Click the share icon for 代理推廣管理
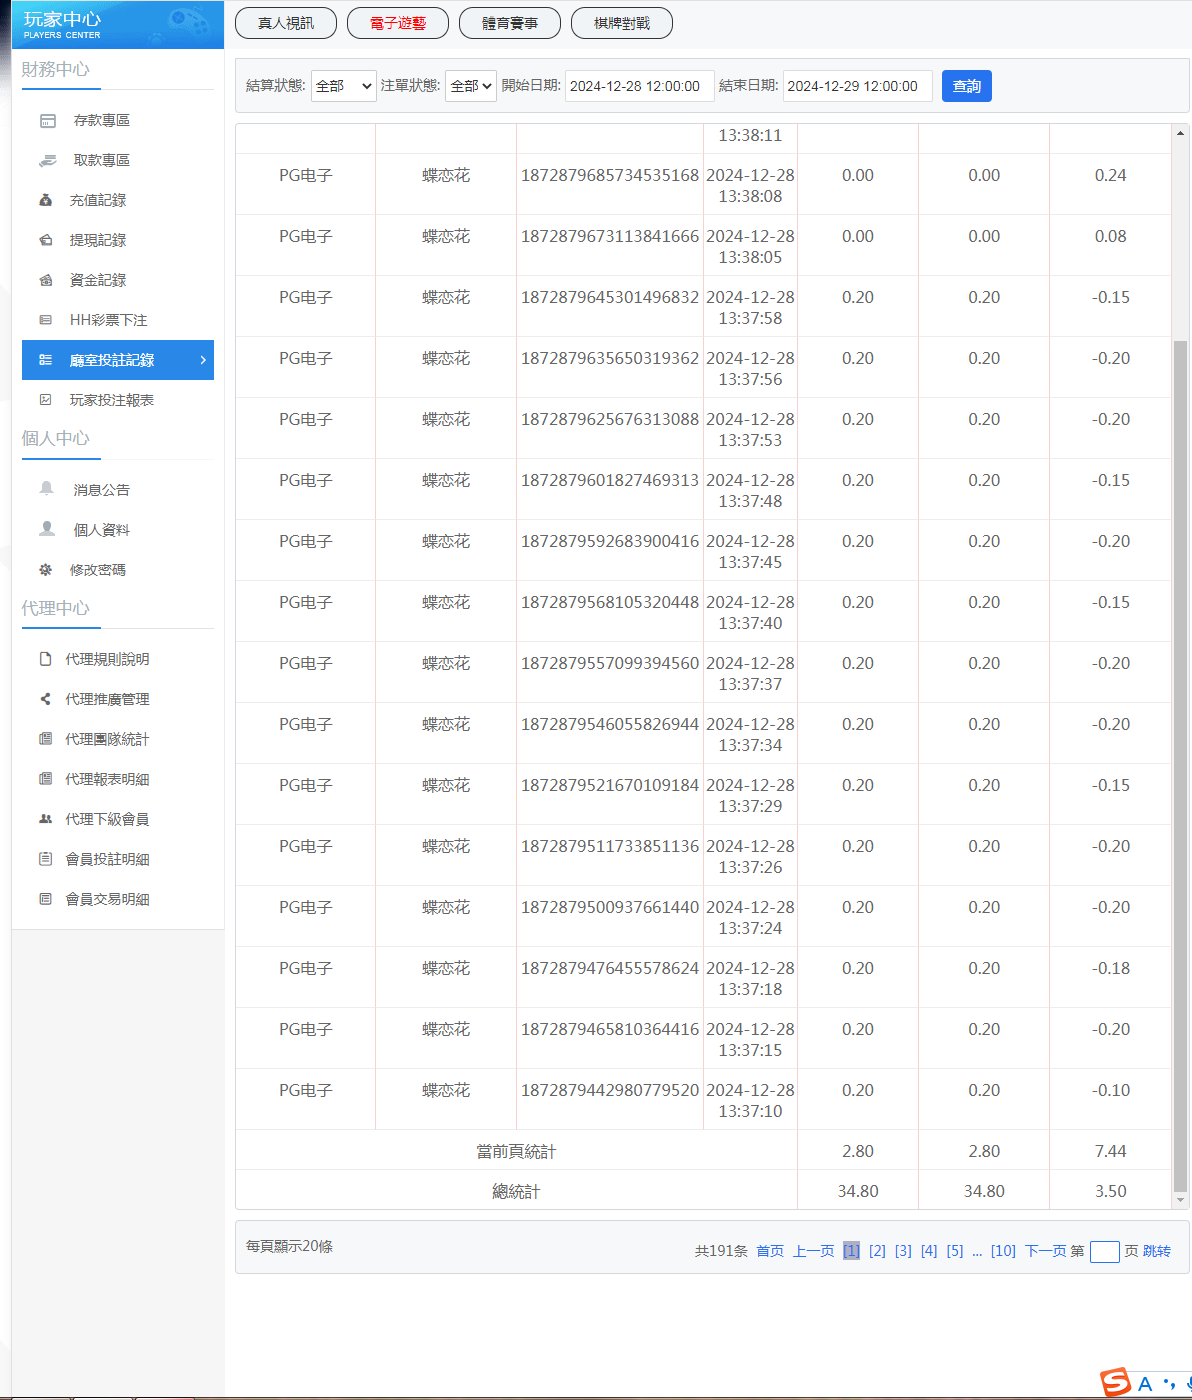The image size is (1192, 1400). (x=45, y=699)
